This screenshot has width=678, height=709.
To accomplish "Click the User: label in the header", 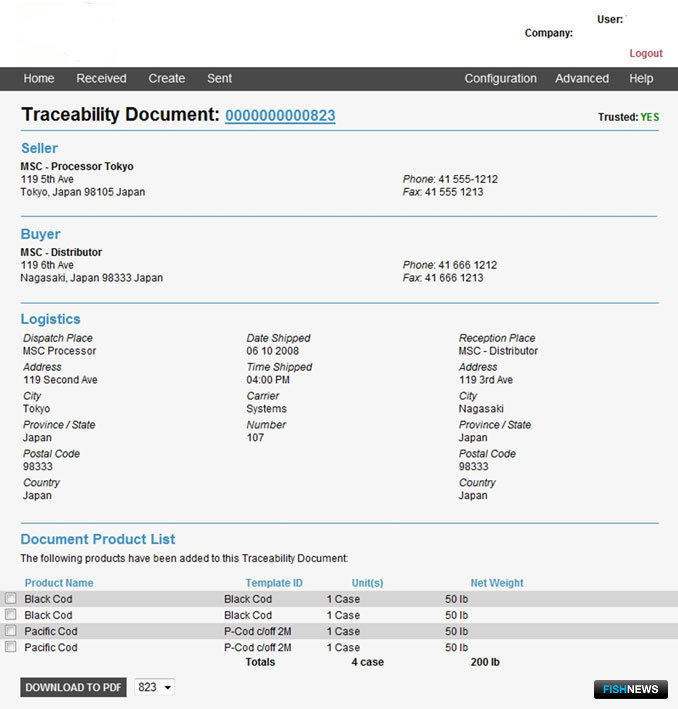I will point(610,19).
